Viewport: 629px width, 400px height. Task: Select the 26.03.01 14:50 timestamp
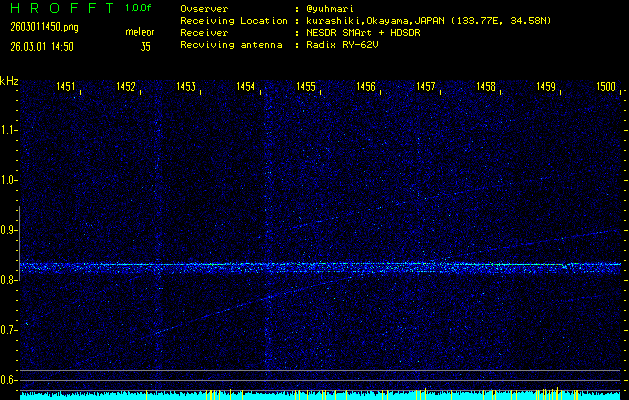(42, 47)
